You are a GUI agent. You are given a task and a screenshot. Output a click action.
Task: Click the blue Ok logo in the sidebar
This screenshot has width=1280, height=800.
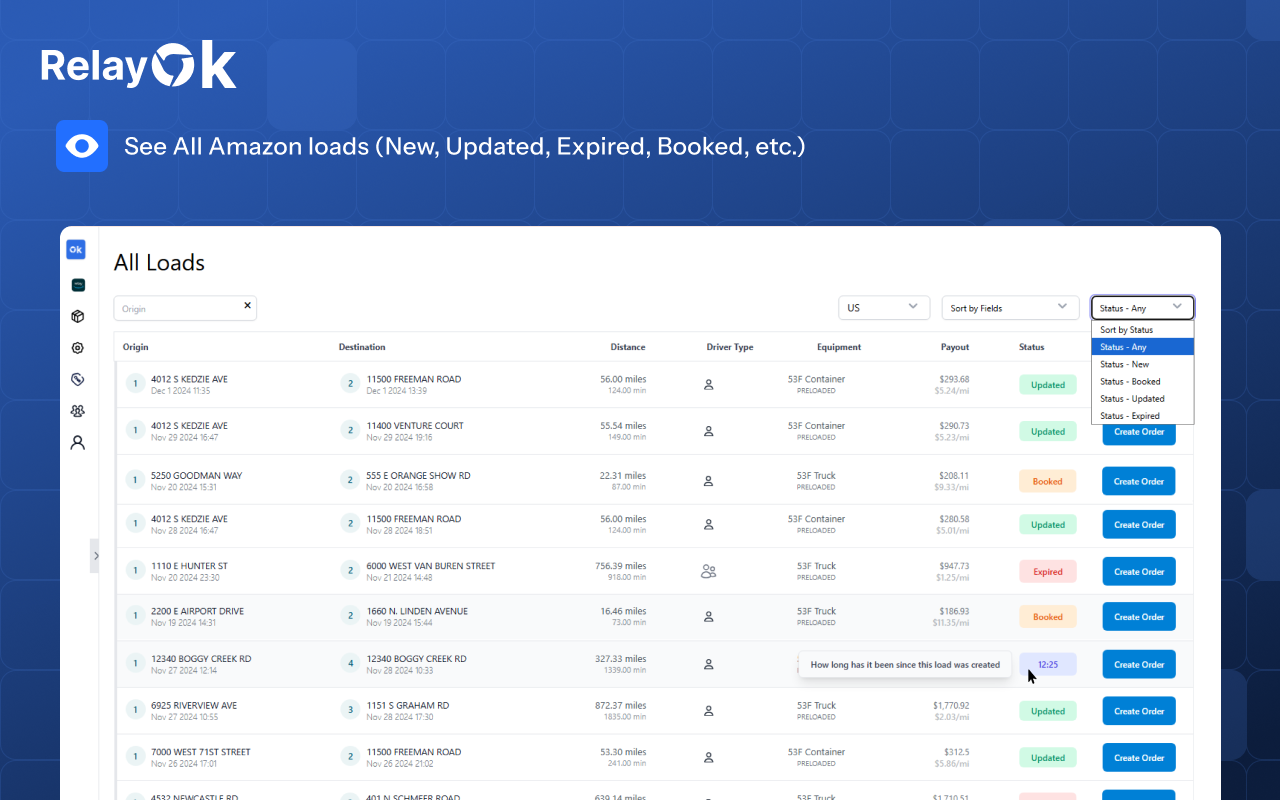tap(76, 250)
